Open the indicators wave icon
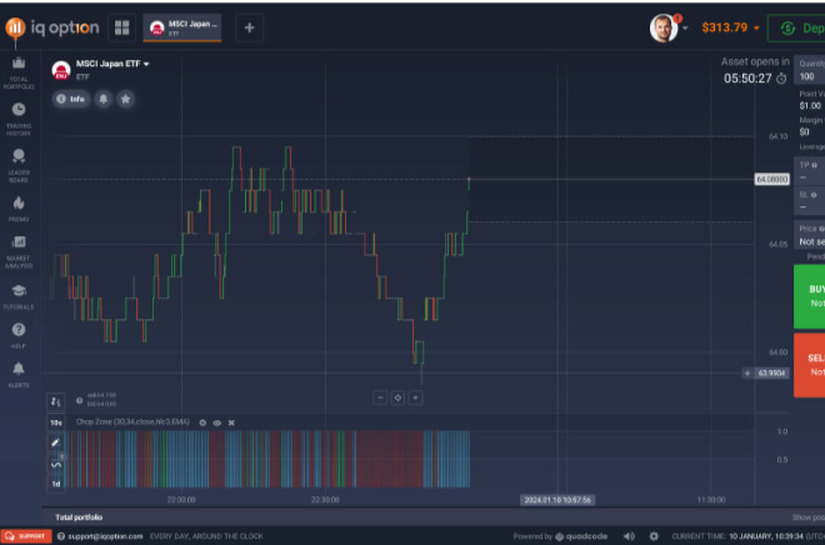 coord(56,464)
